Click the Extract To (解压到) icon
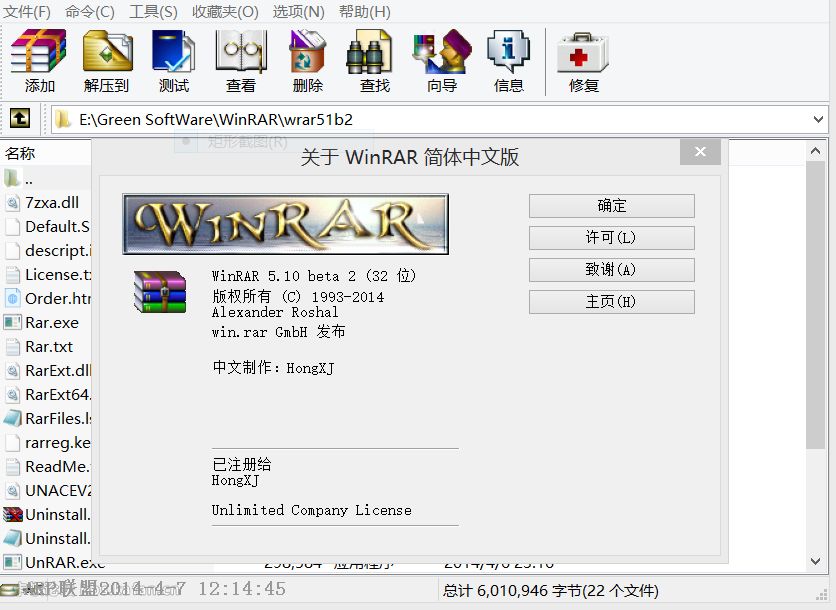 coord(107,51)
